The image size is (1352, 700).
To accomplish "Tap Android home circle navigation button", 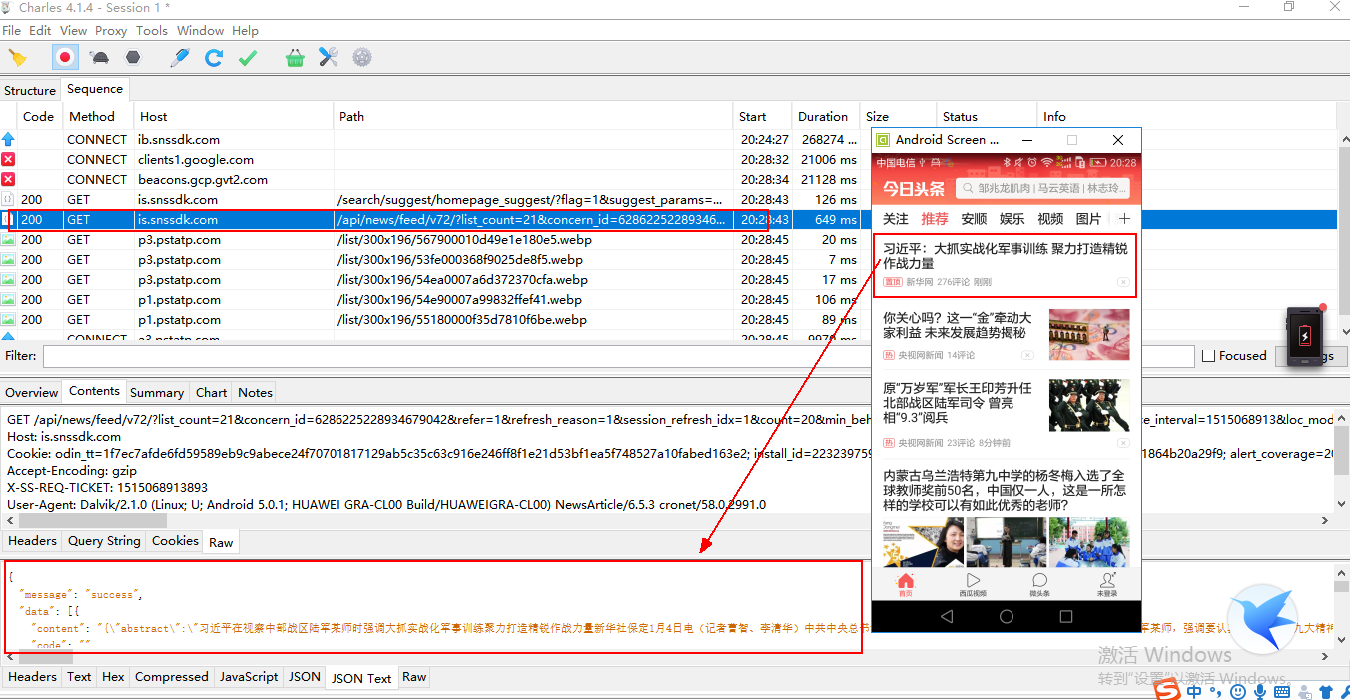I will point(1007,616).
